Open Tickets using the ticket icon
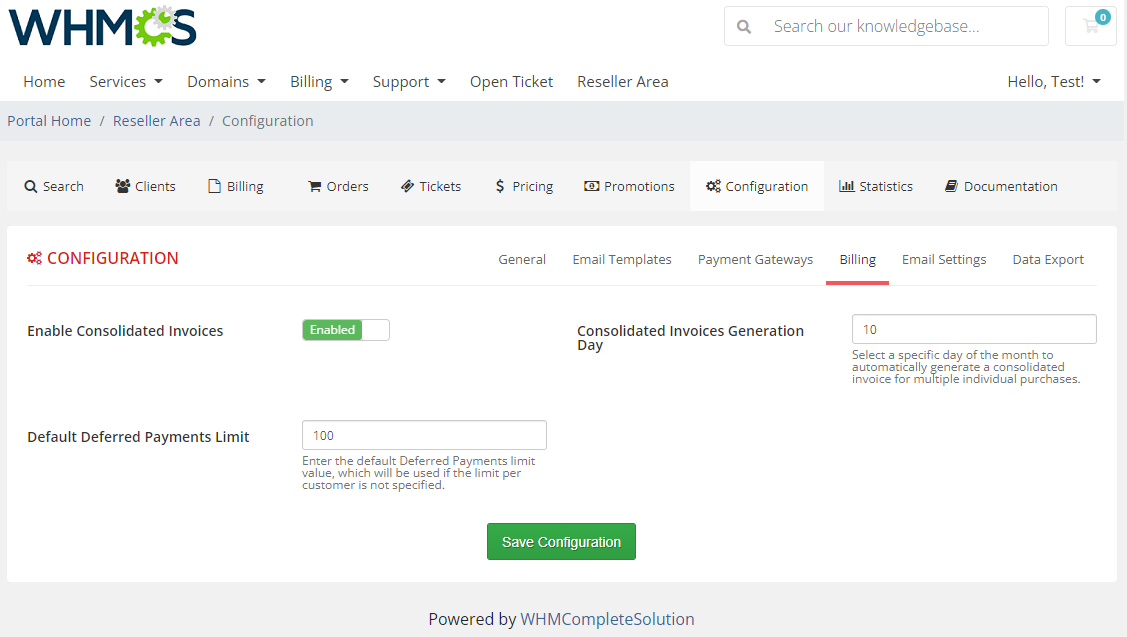 coord(406,185)
